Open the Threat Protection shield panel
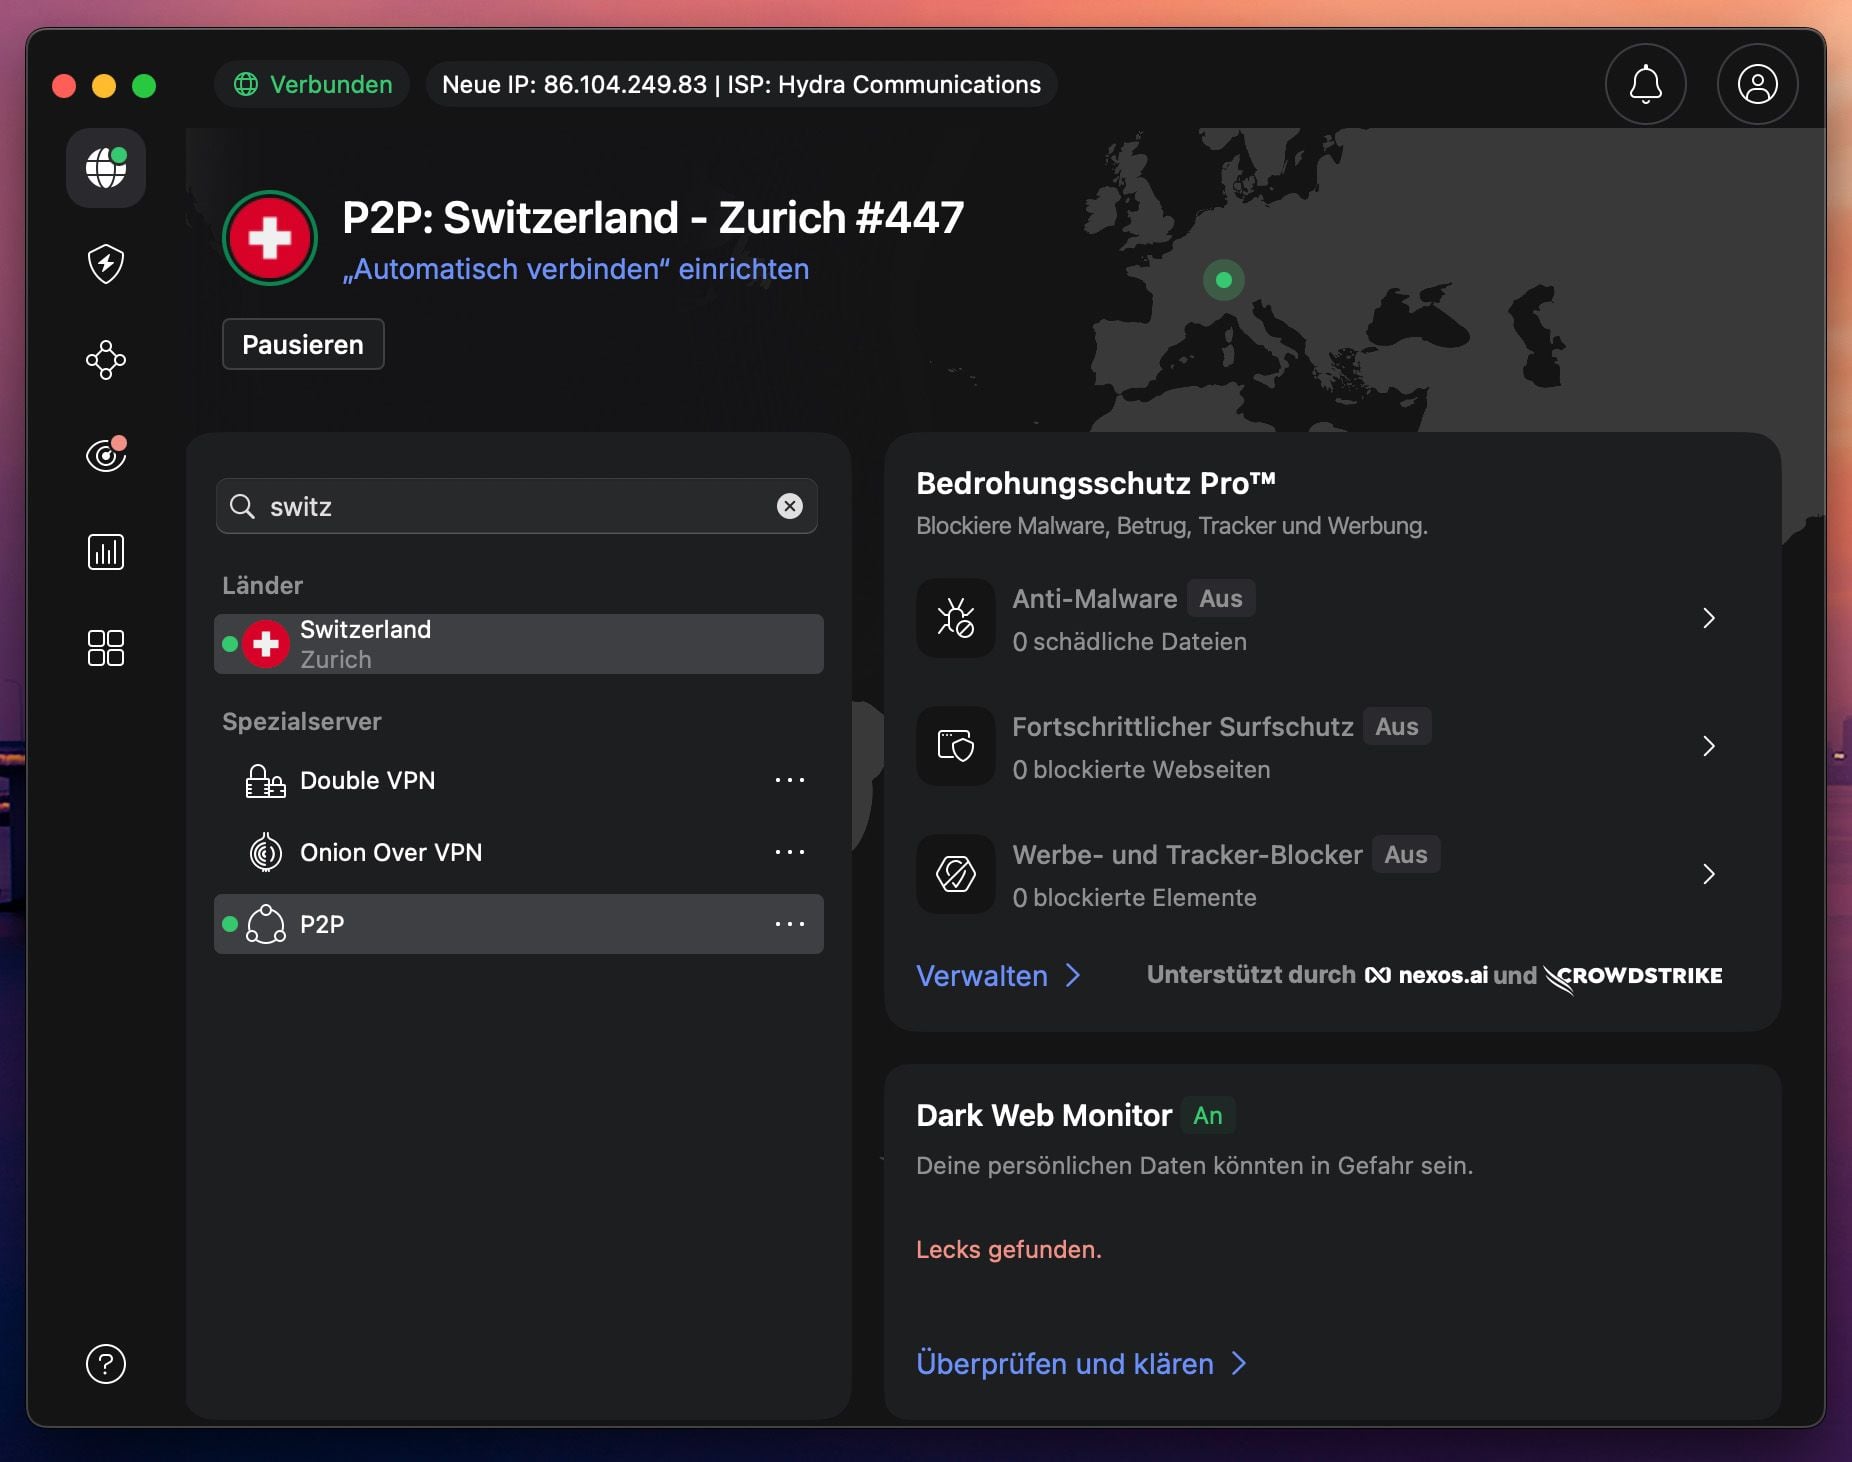This screenshot has width=1852, height=1462. [105, 264]
